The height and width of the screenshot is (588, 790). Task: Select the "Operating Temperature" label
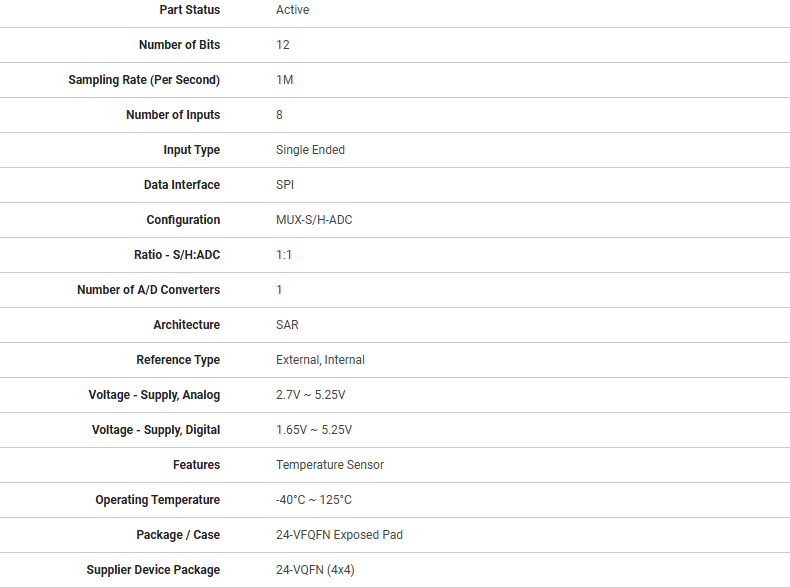158,500
